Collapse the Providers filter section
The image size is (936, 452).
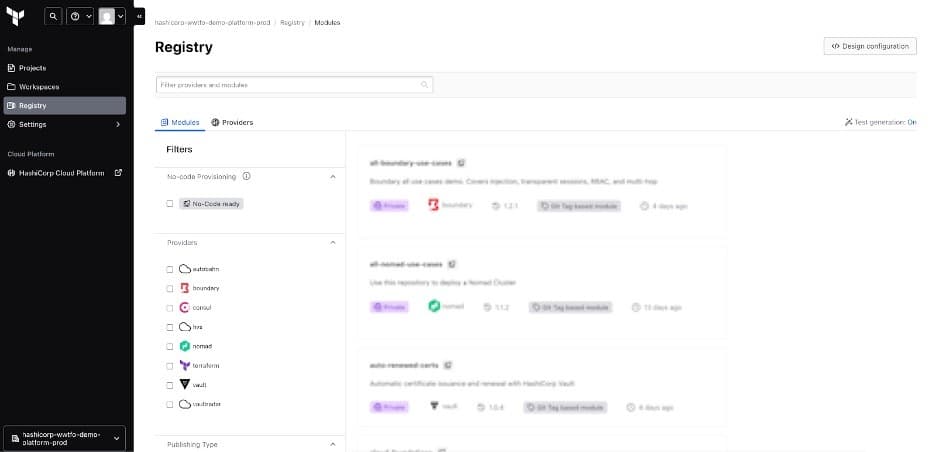(332, 242)
